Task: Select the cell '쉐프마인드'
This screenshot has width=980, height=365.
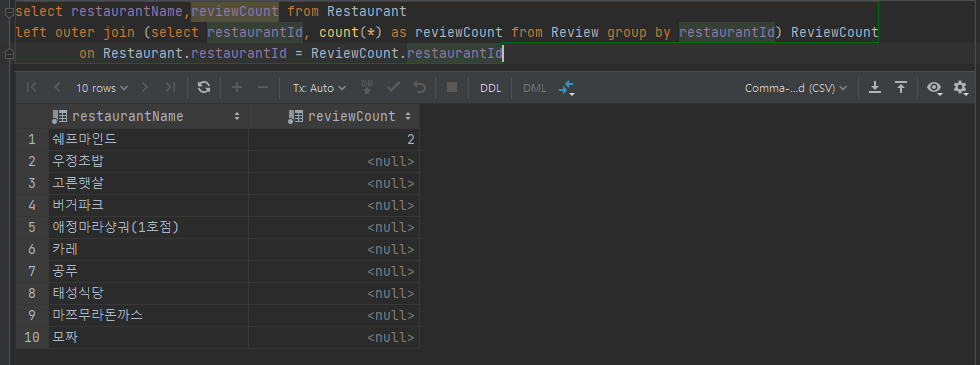Action: pos(149,139)
